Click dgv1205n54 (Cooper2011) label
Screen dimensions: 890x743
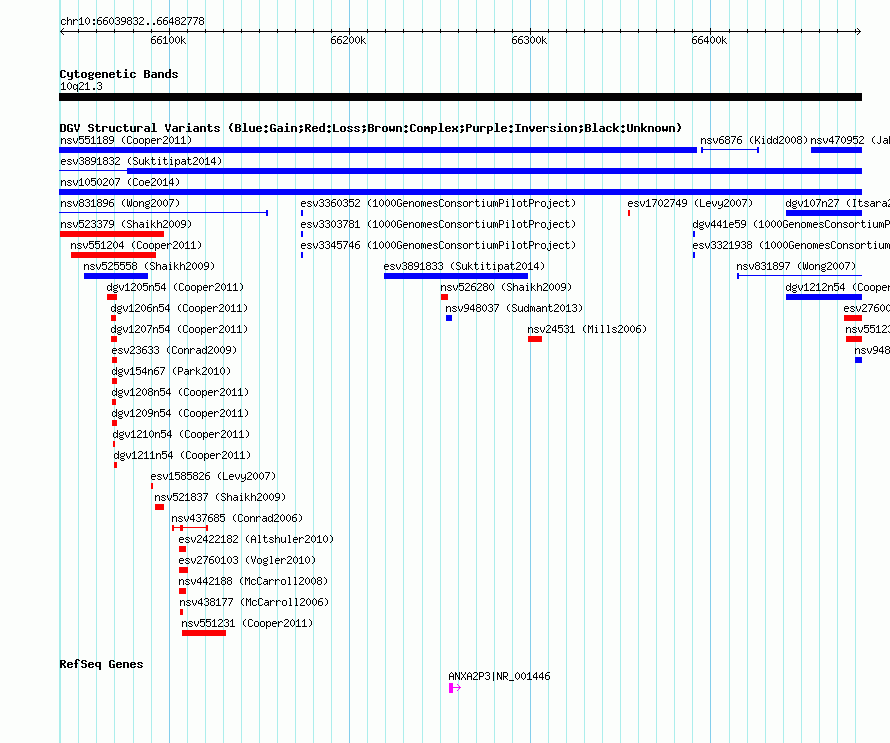tap(175, 287)
